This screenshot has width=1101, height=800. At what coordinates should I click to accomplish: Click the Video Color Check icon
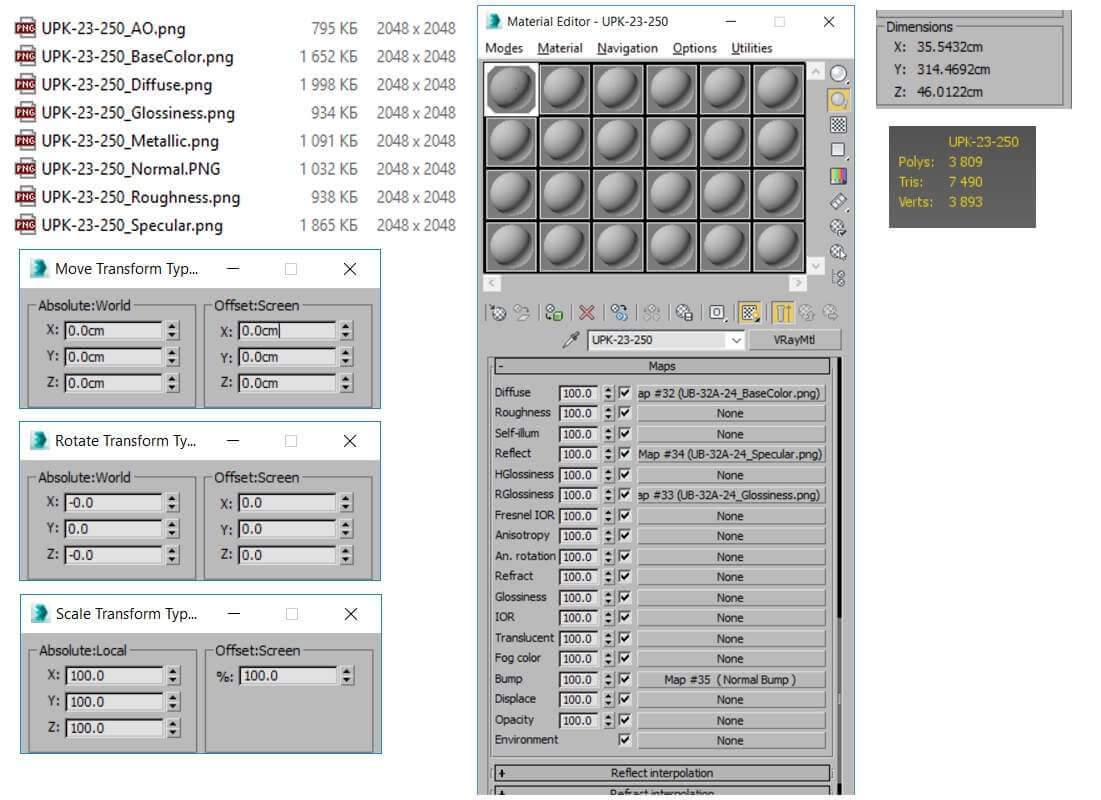pyautogui.click(x=838, y=177)
